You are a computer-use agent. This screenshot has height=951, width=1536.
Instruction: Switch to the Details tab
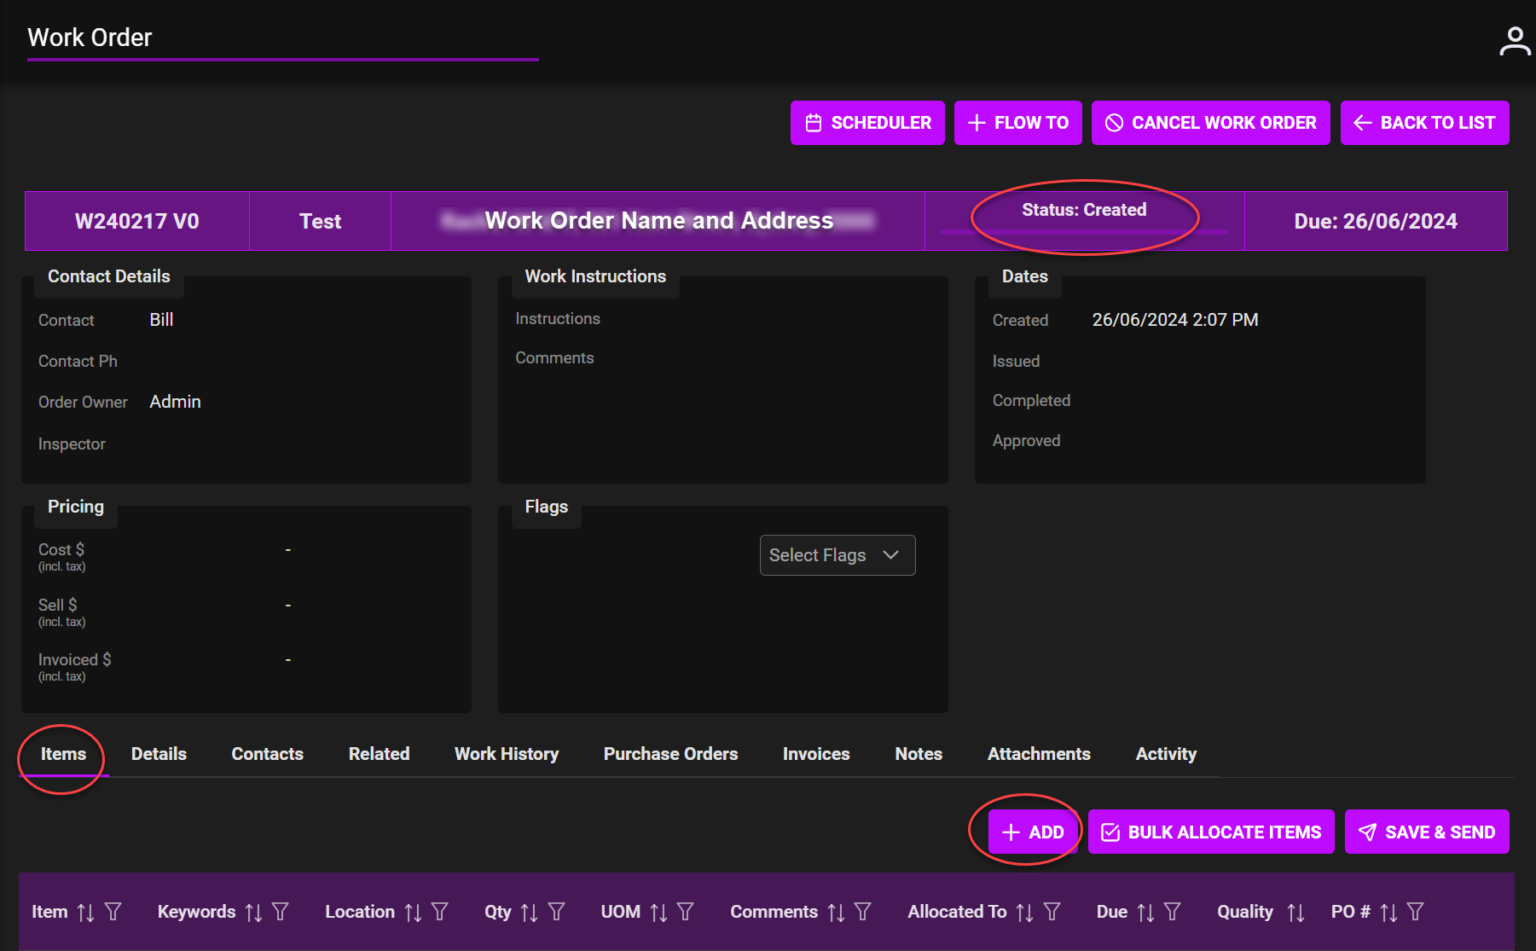click(x=158, y=753)
